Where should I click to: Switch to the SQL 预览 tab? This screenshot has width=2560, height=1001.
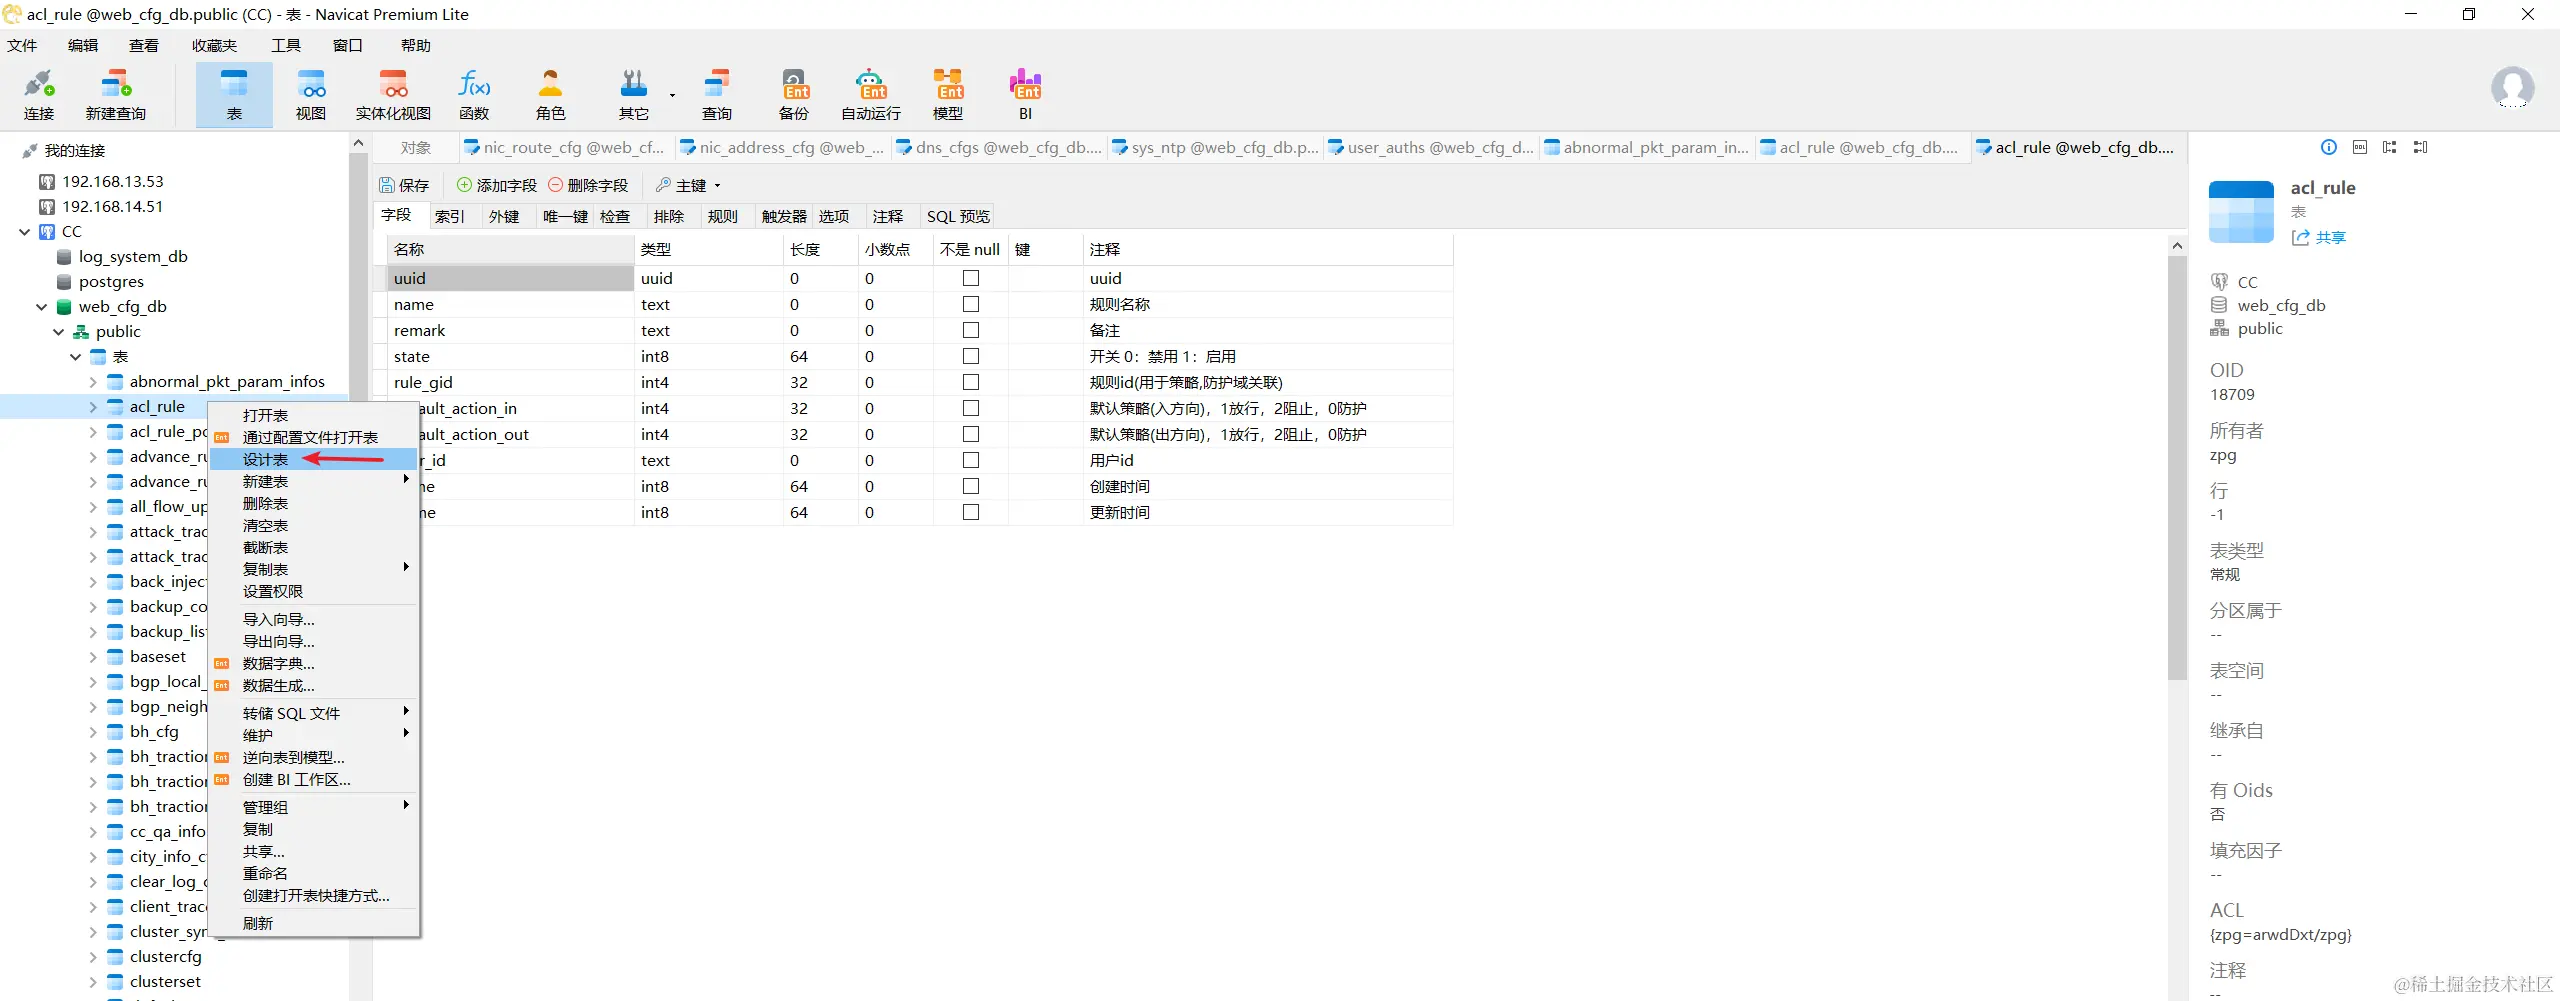pyautogui.click(x=958, y=216)
